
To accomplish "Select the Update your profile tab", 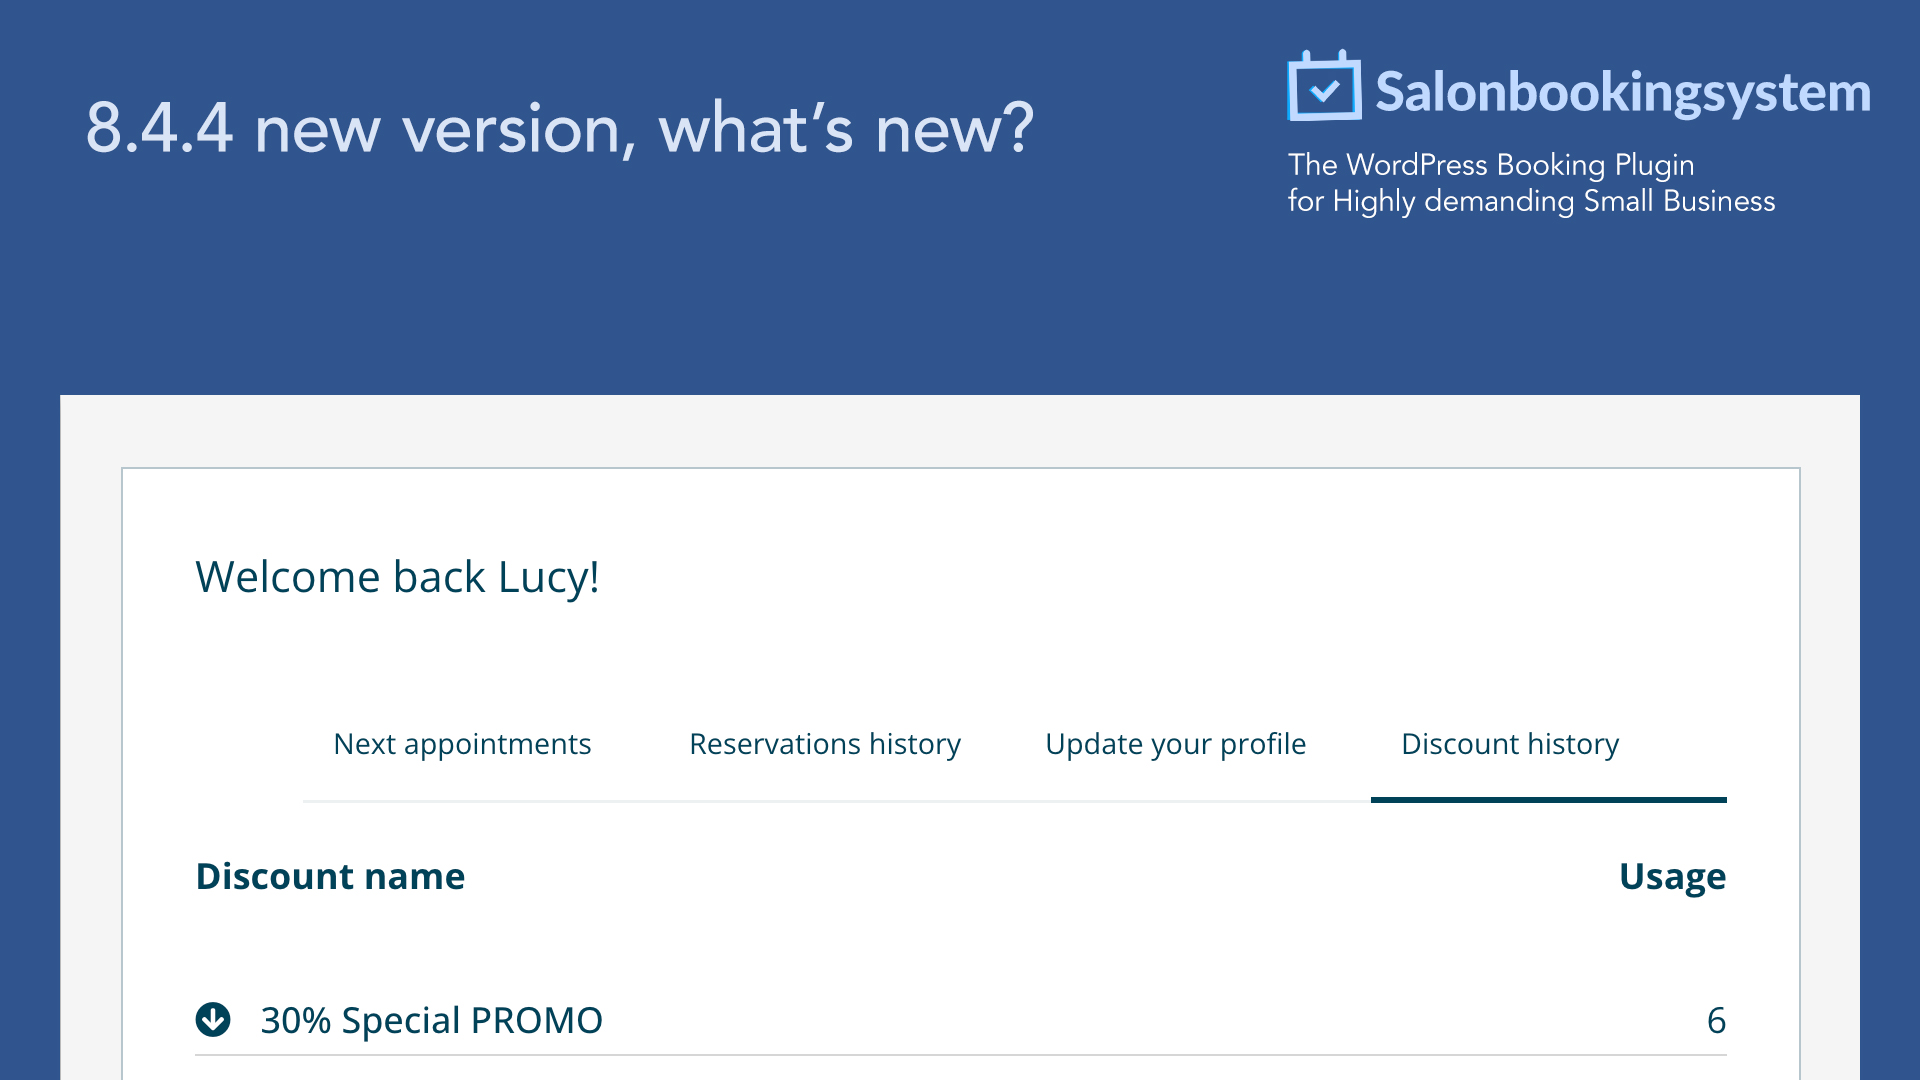I will (x=1175, y=744).
